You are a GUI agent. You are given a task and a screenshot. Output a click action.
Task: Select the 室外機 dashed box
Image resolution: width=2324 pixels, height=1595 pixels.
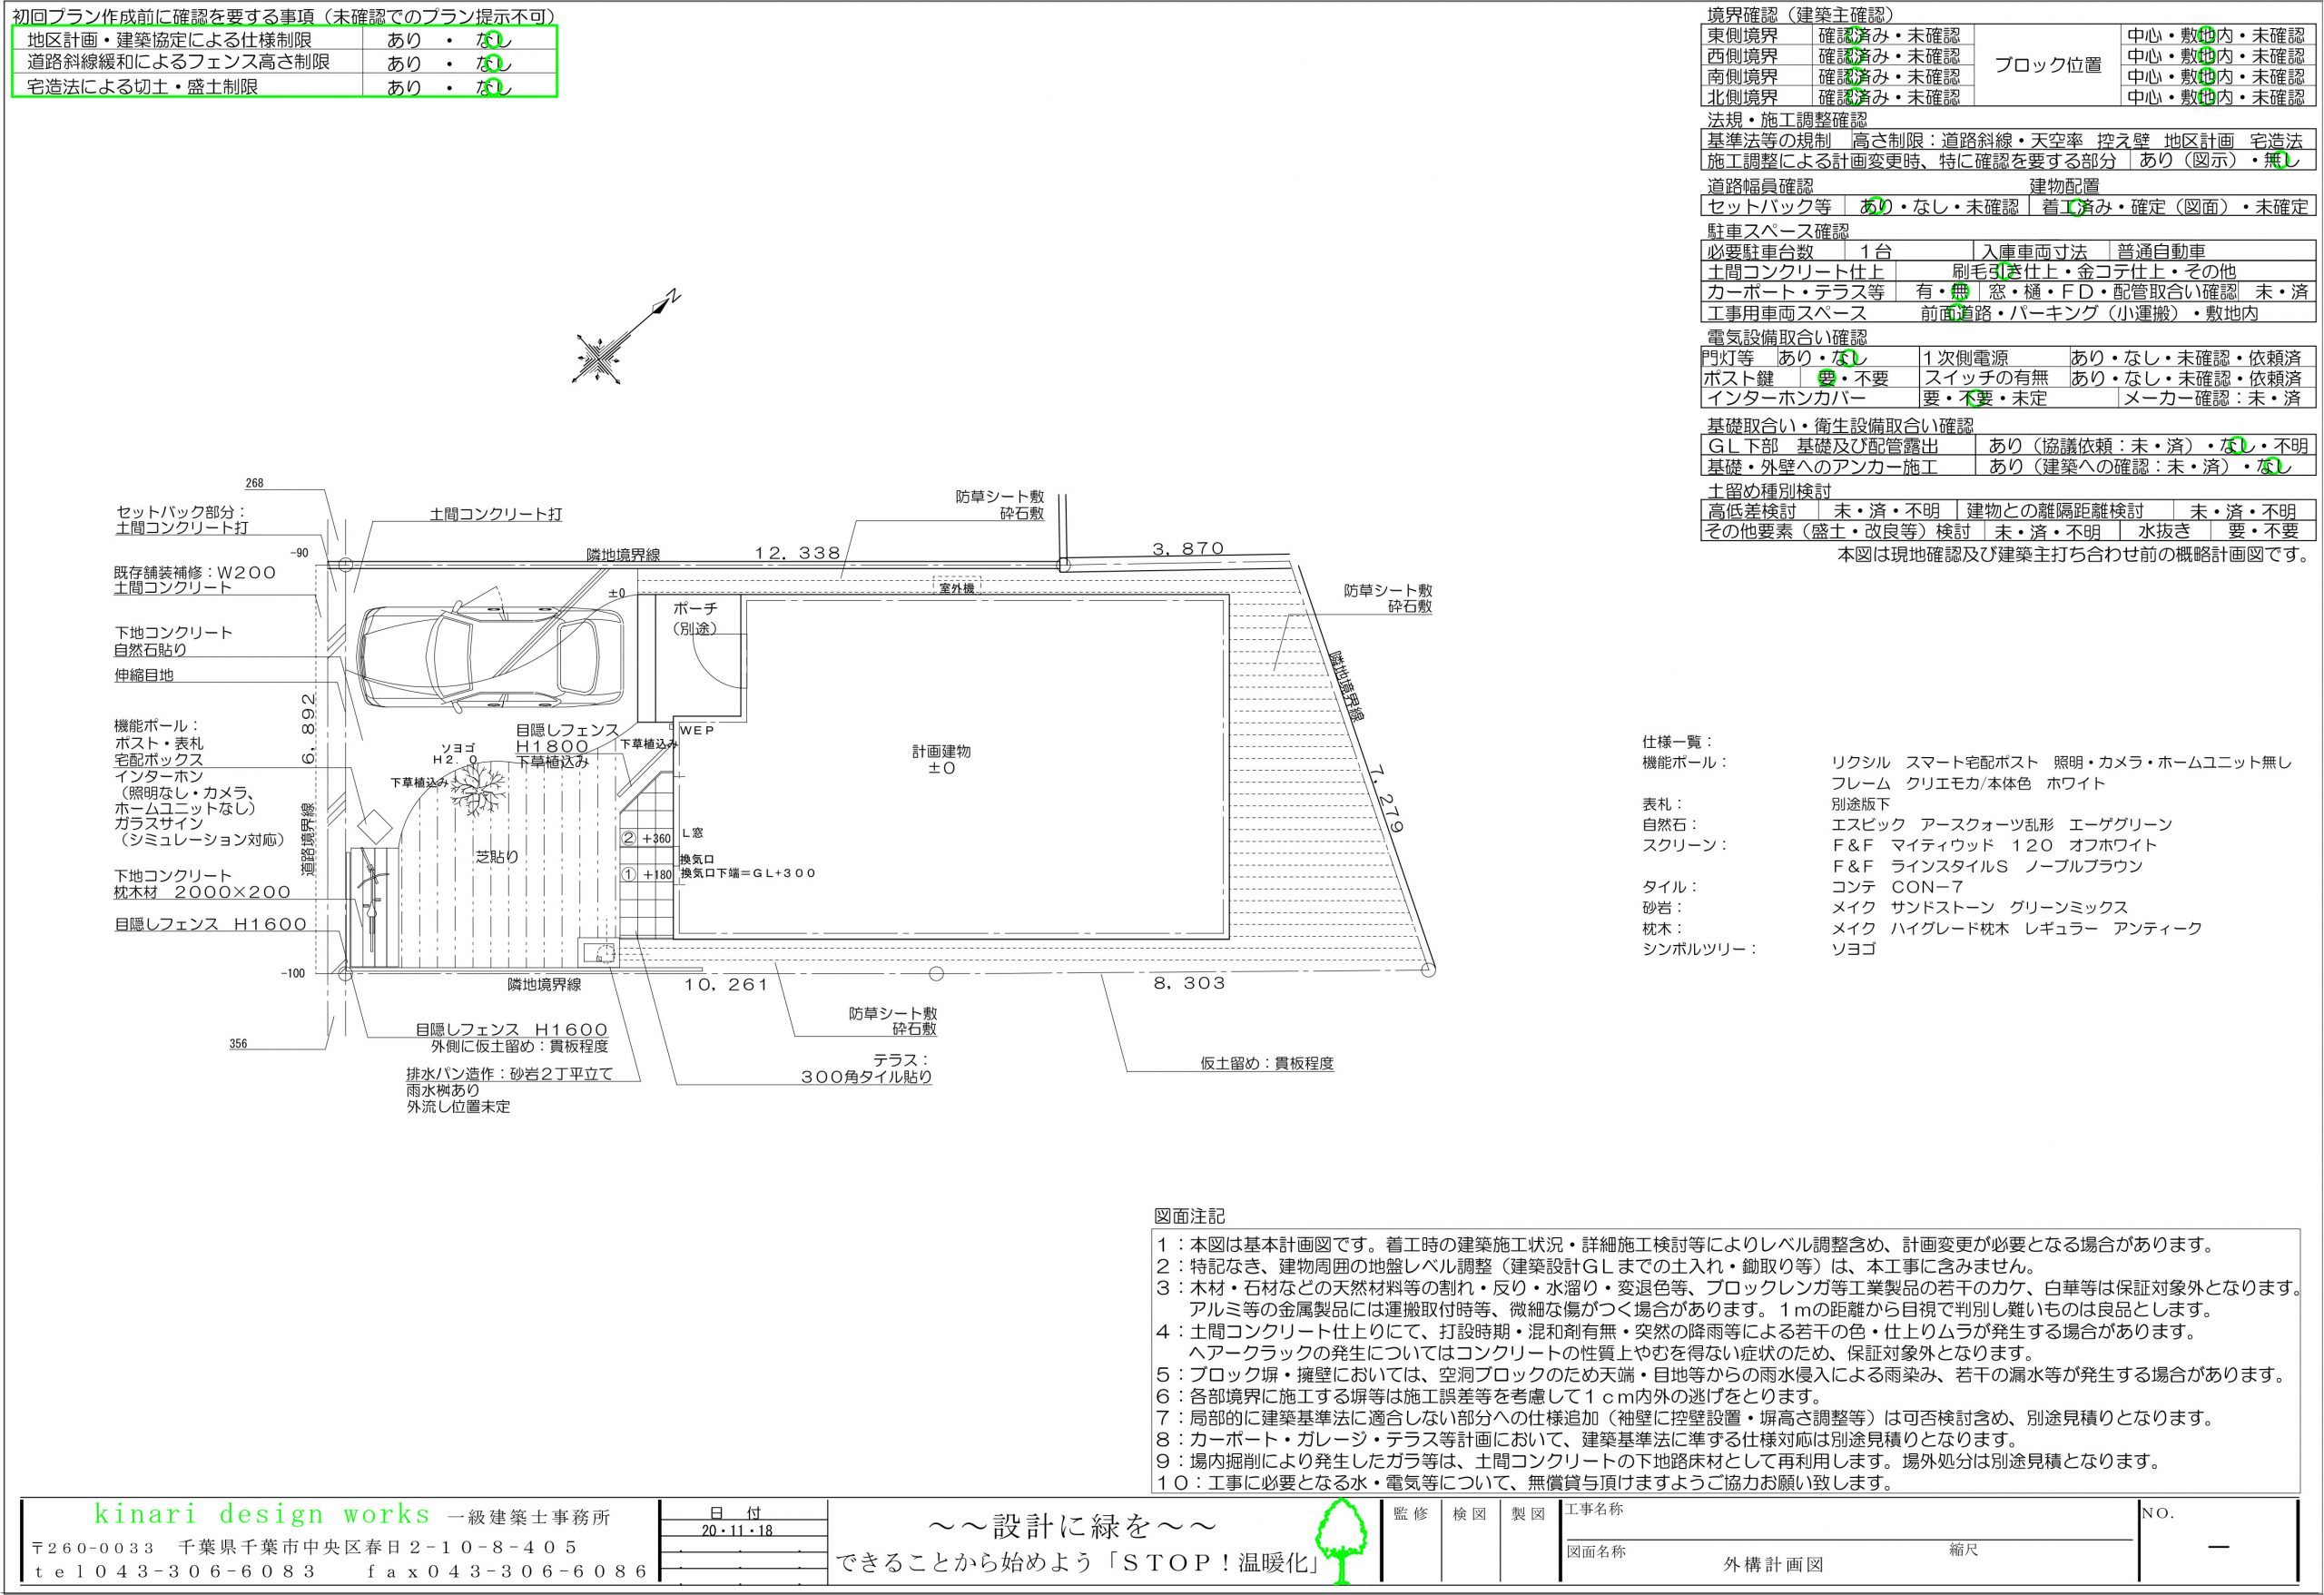tap(956, 586)
